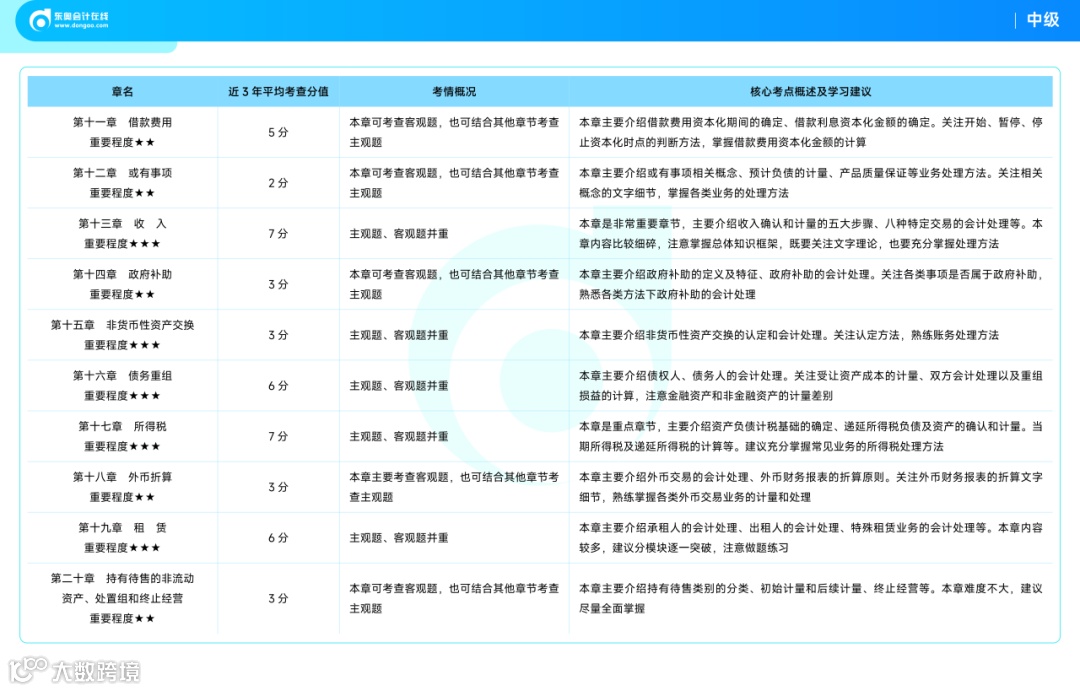Click the 6分 score for 租赁 chapter
The width and height of the screenshot is (1080, 691).
click(278, 537)
